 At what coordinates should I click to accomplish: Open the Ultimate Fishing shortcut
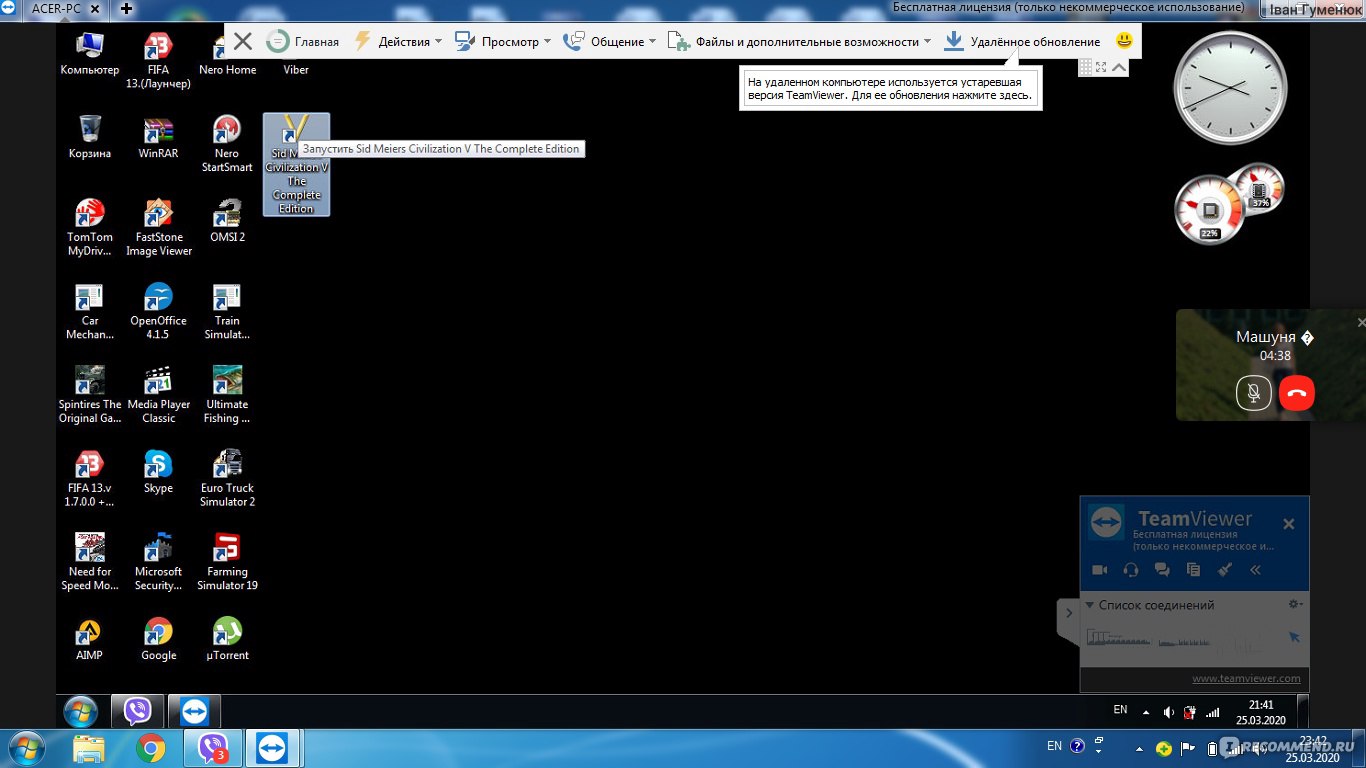point(227,396)
